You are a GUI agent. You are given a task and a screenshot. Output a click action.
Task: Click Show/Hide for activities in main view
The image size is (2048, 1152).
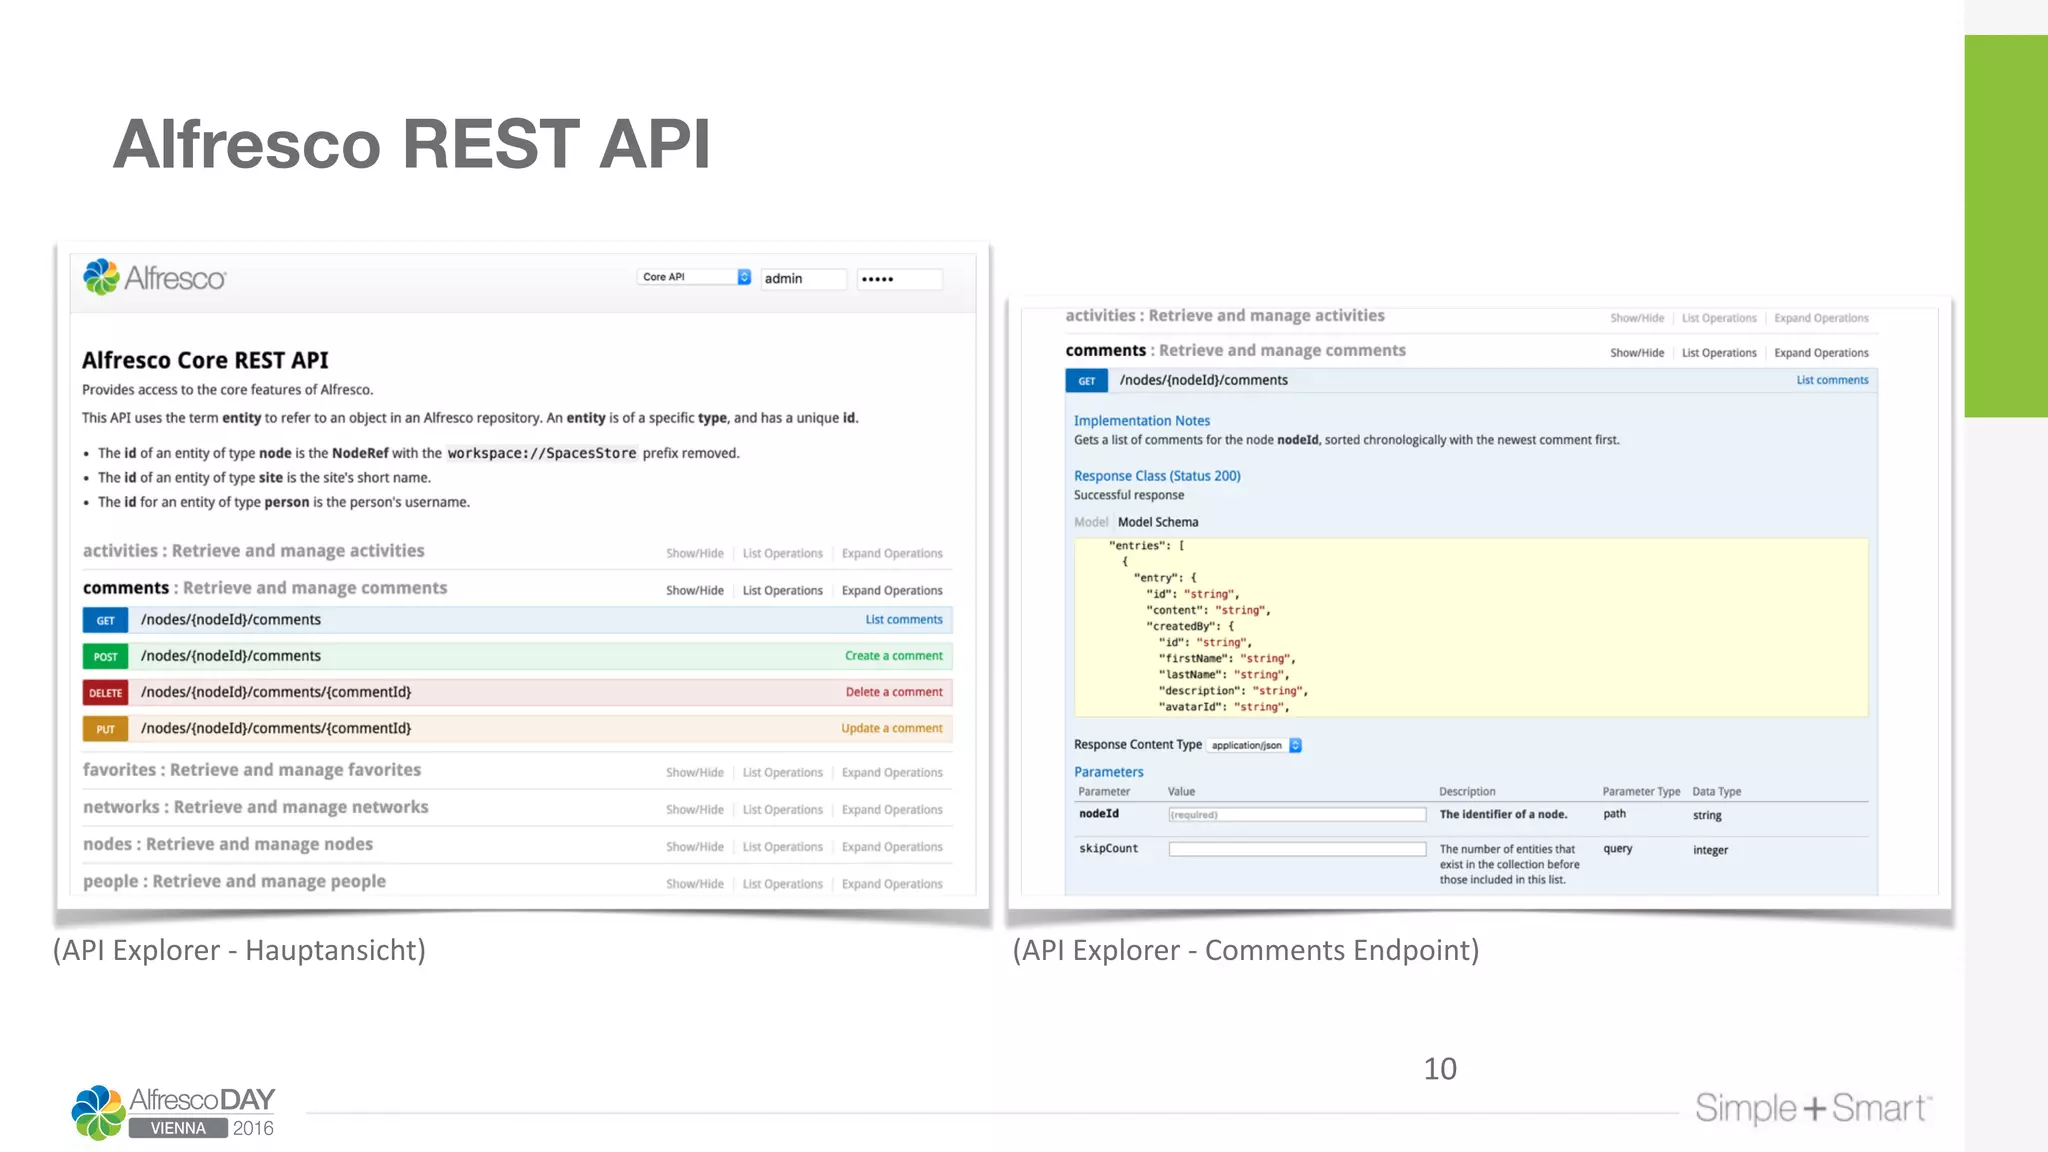coord(695,554)
